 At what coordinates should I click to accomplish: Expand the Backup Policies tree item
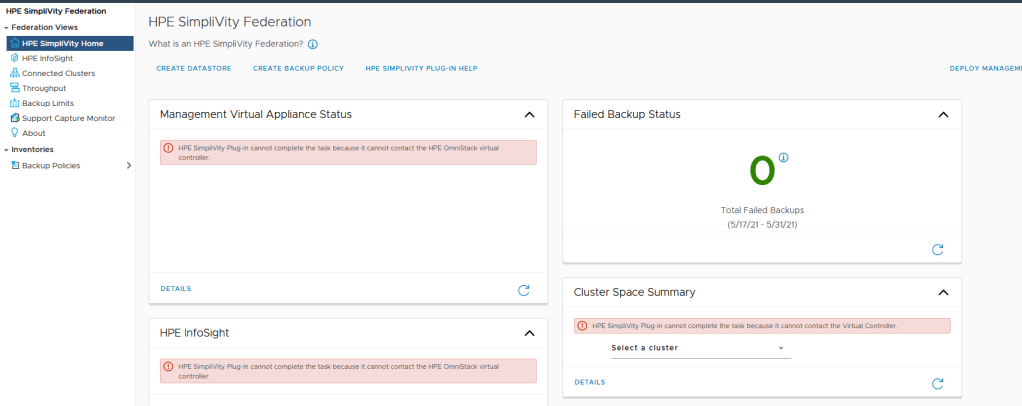(x=129, y=166)
